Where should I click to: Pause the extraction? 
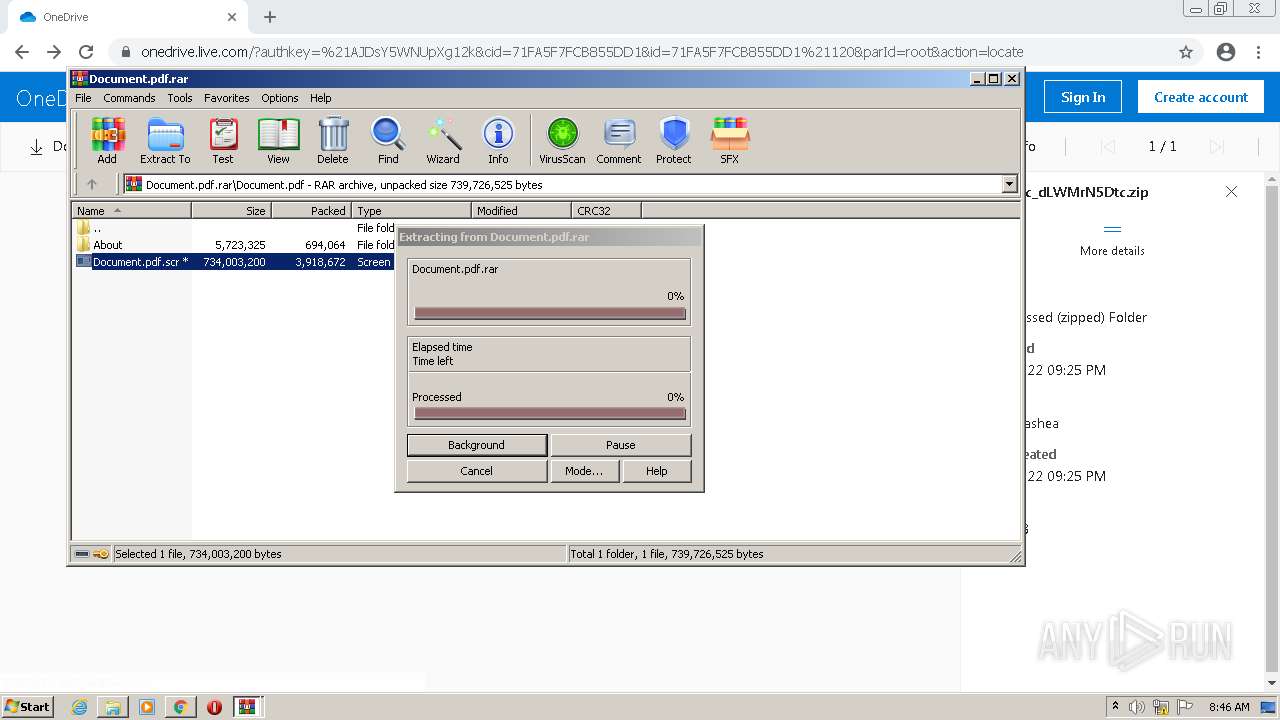pos(621,445)
